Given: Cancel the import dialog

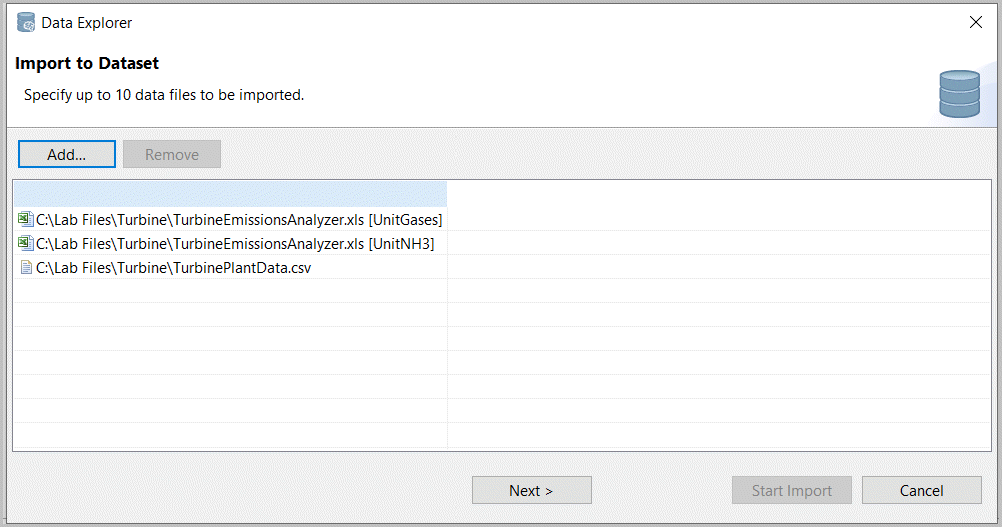Looking at the screenshot, I should [921, 490].
